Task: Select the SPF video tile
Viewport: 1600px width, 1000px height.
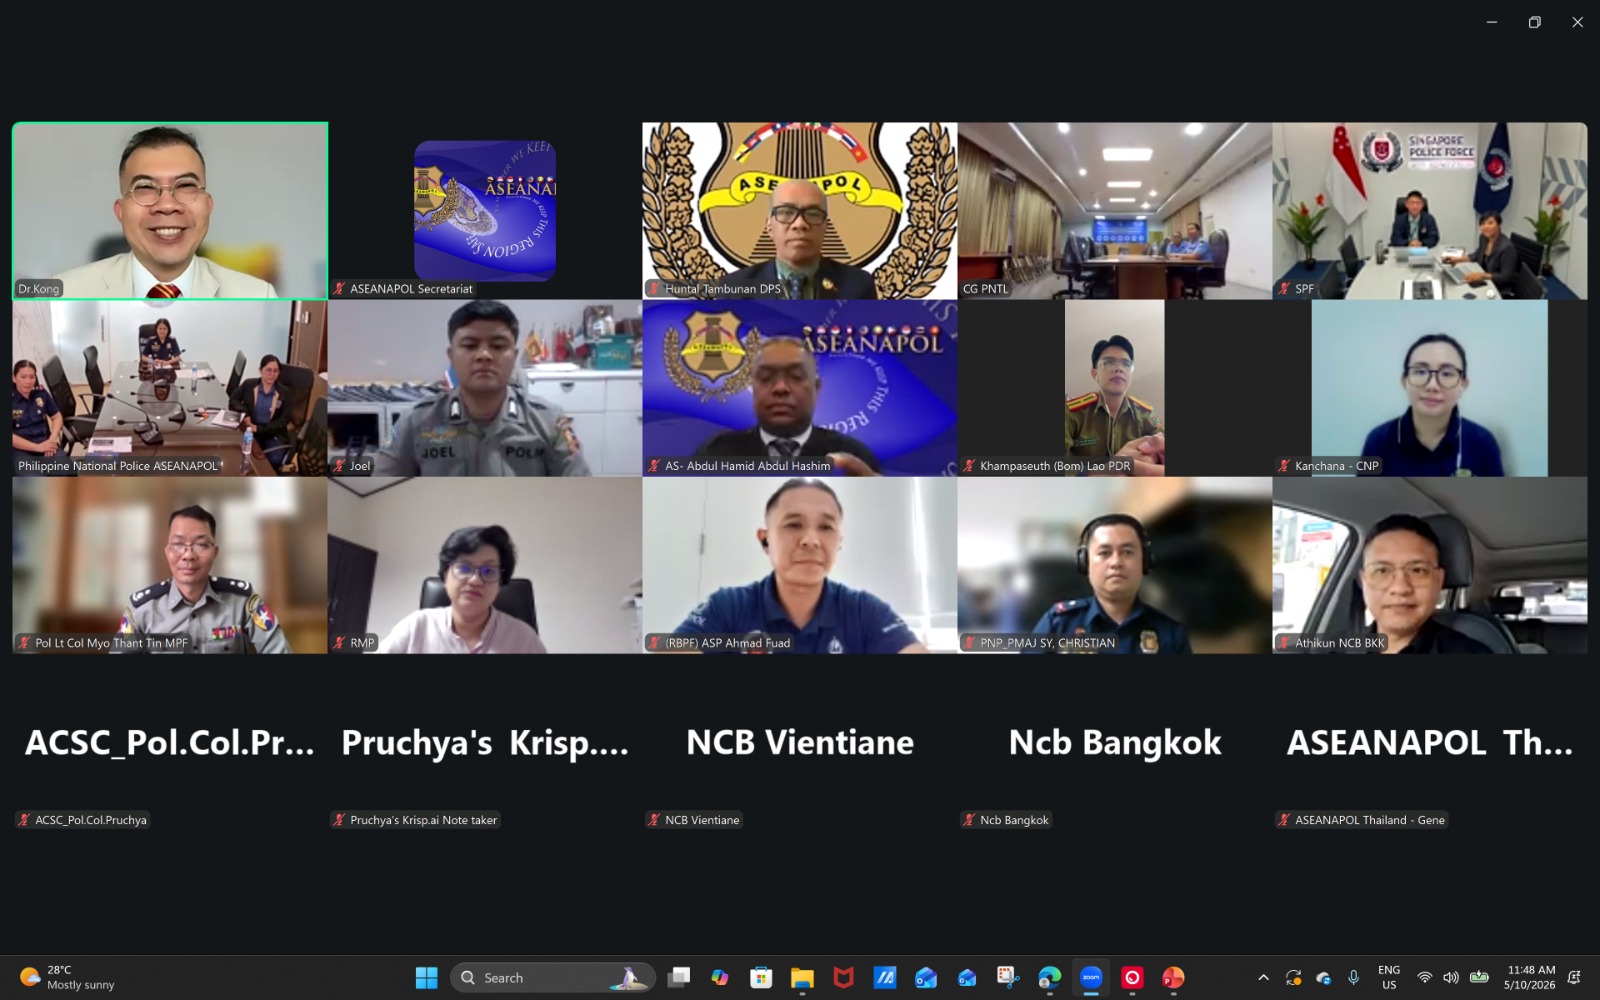Action: [1430, 211]
